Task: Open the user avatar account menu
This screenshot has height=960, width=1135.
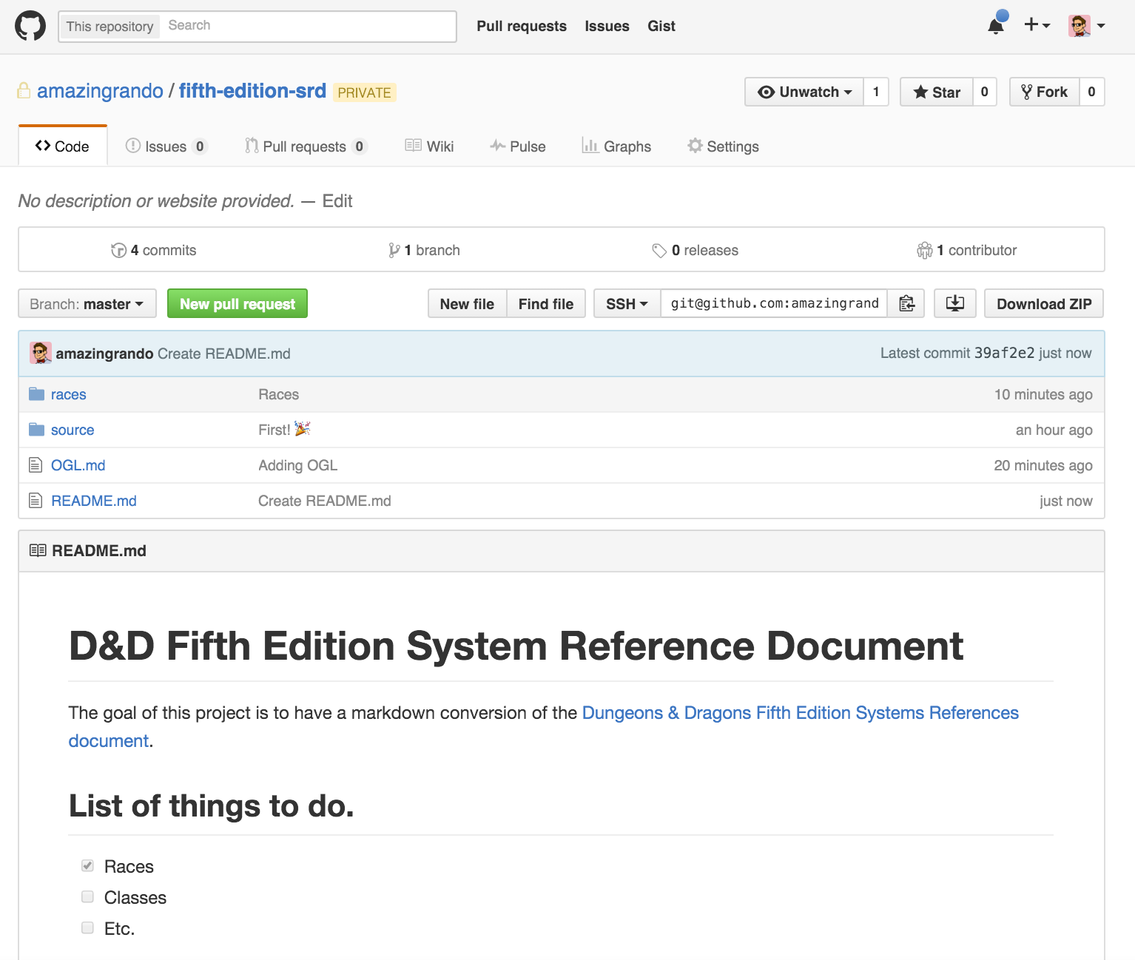Action: pos(1087,25)
